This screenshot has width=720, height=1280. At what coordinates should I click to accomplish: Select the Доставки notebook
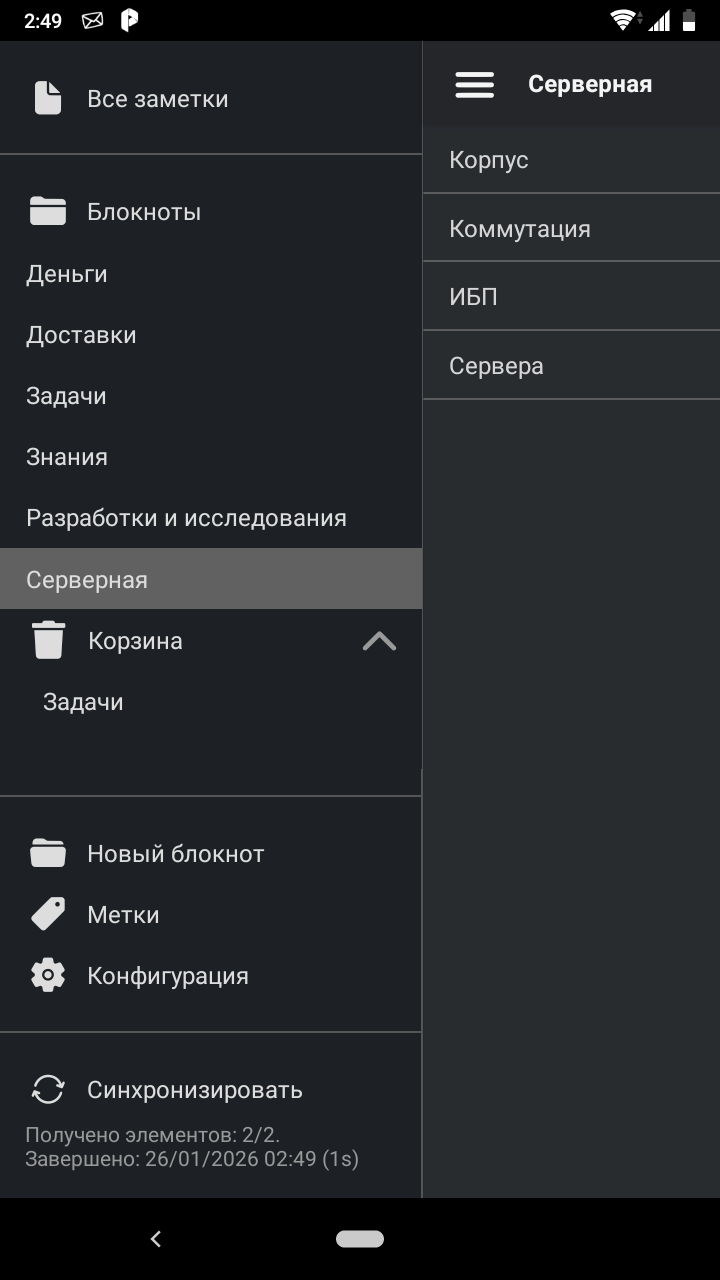(x=81, y=335)
